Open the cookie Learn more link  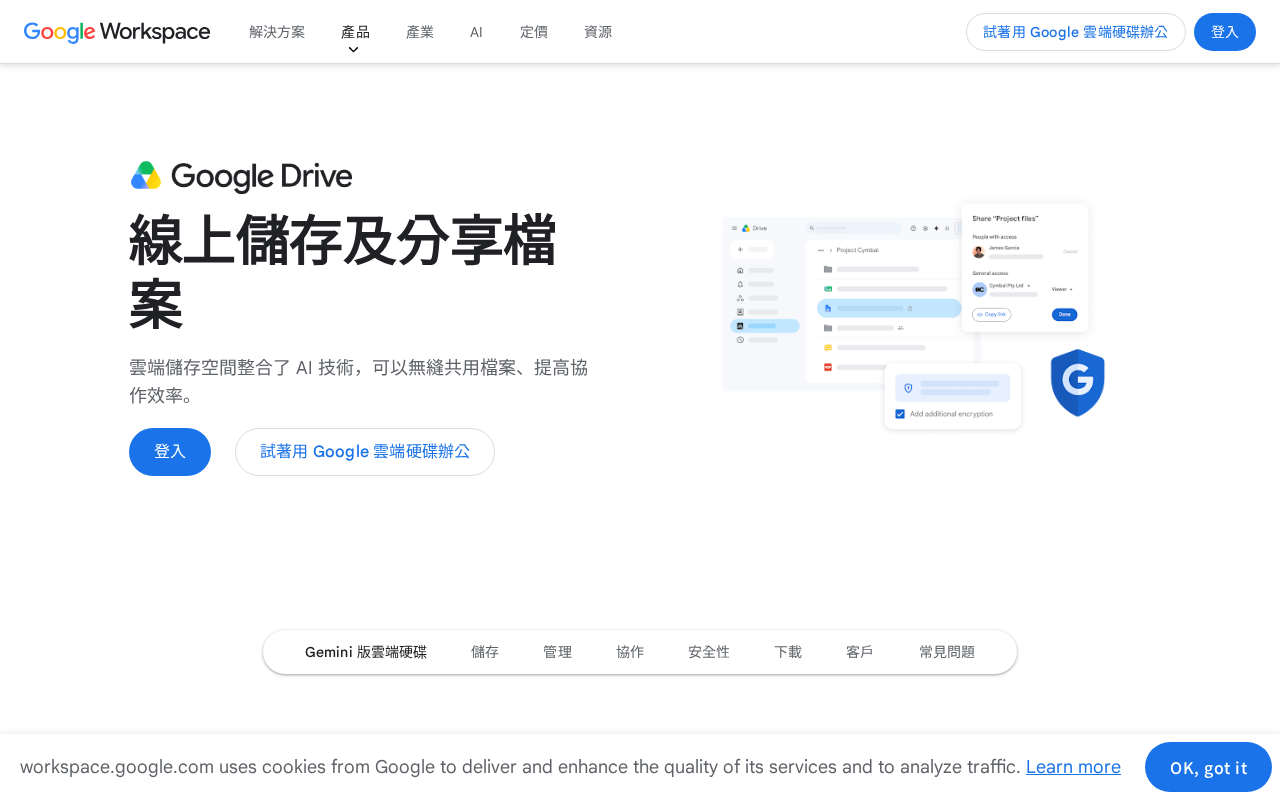pos(1073,767)
